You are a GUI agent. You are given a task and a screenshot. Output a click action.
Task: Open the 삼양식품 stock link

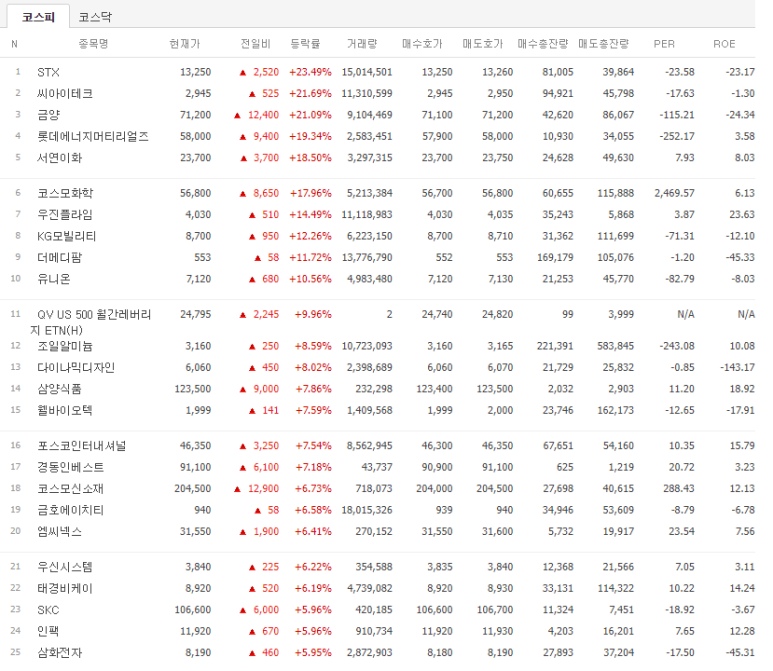pos(60,389)
